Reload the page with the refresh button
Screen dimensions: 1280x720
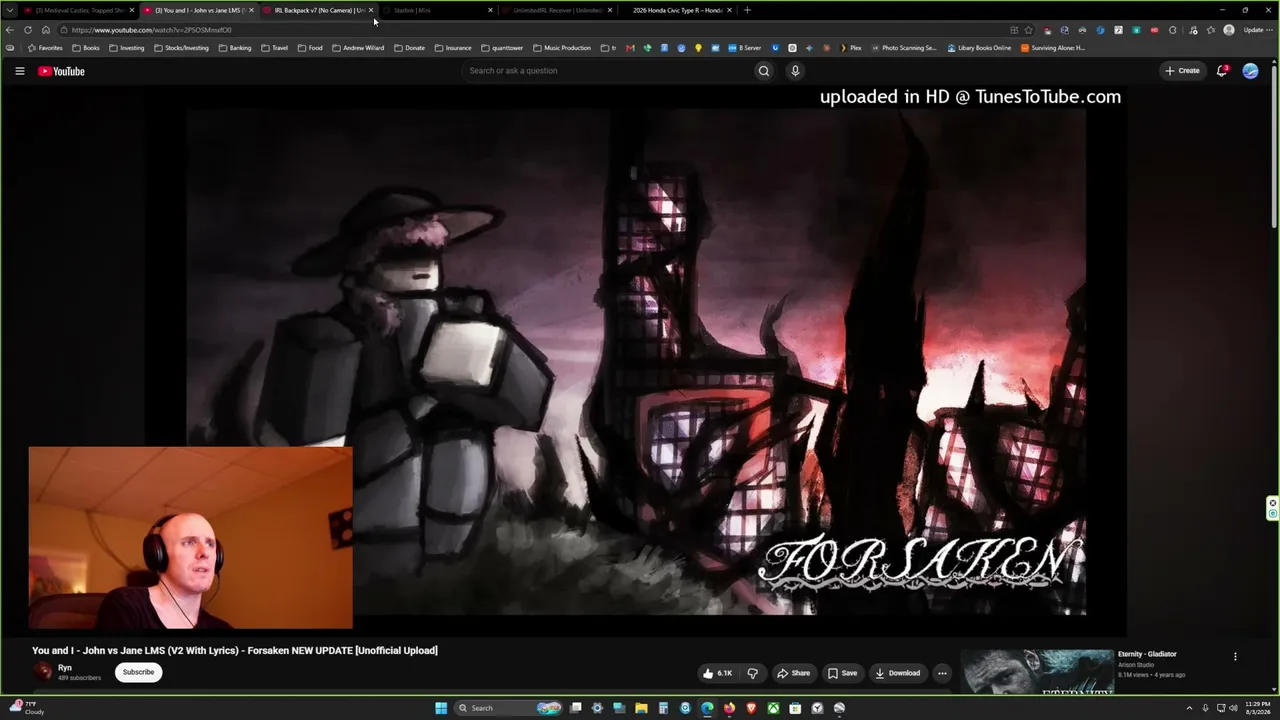coord(28,30)
